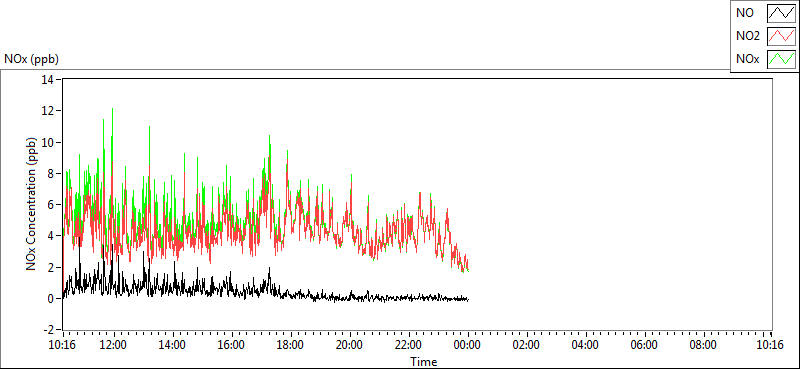The height and width of the screenshot is (369, 800).
Task: Click the NOx Concentration (ppb) axis label
Action: point(32,203)
